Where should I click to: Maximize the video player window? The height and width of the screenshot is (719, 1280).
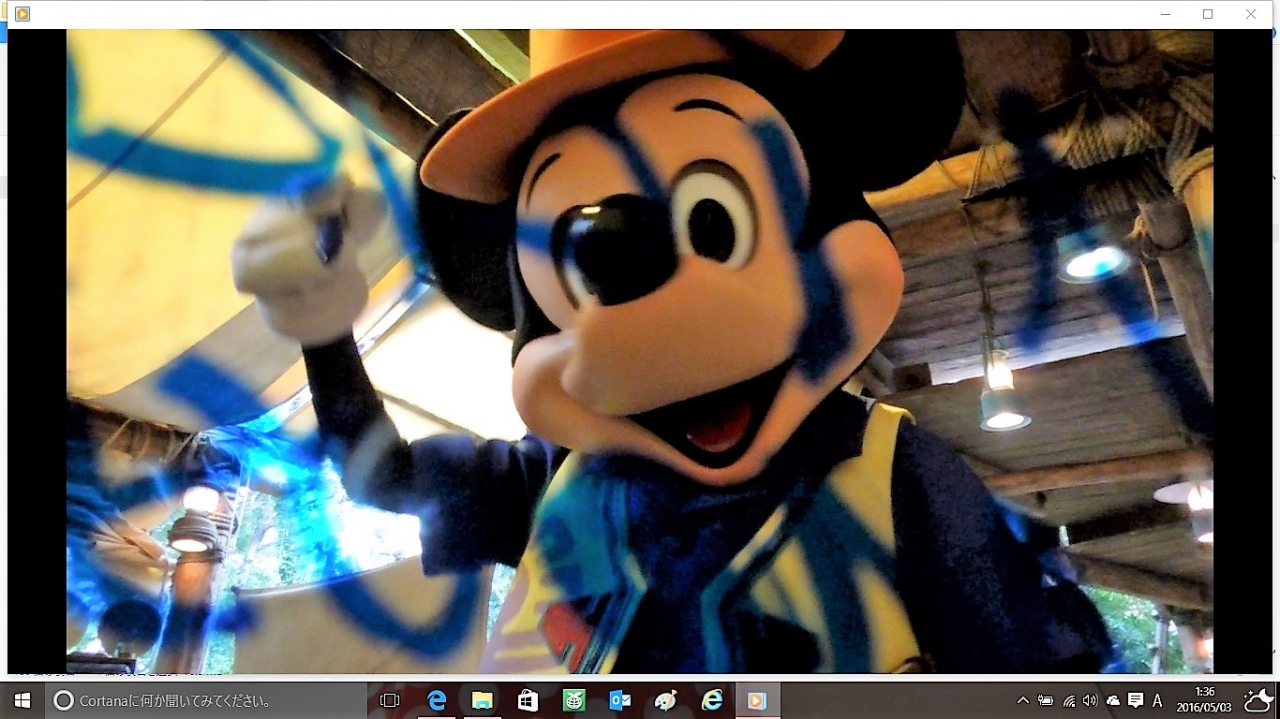pyautogui.click(x=1208, y=14)
